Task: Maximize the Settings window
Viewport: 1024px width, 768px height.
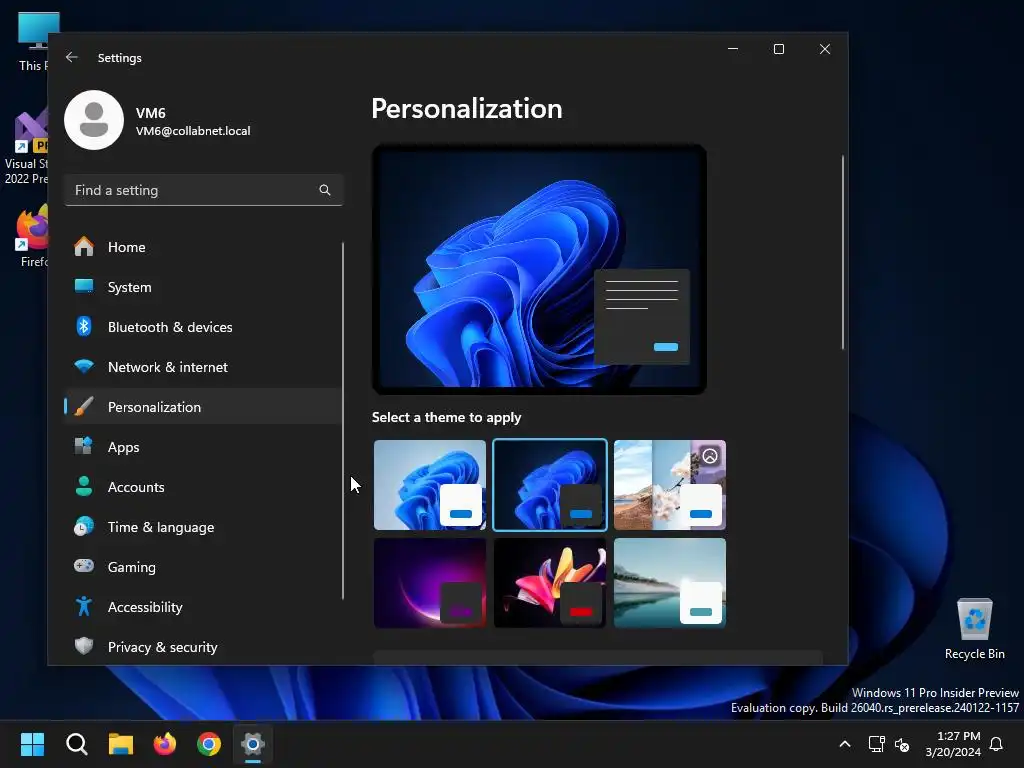Action: 778,49
